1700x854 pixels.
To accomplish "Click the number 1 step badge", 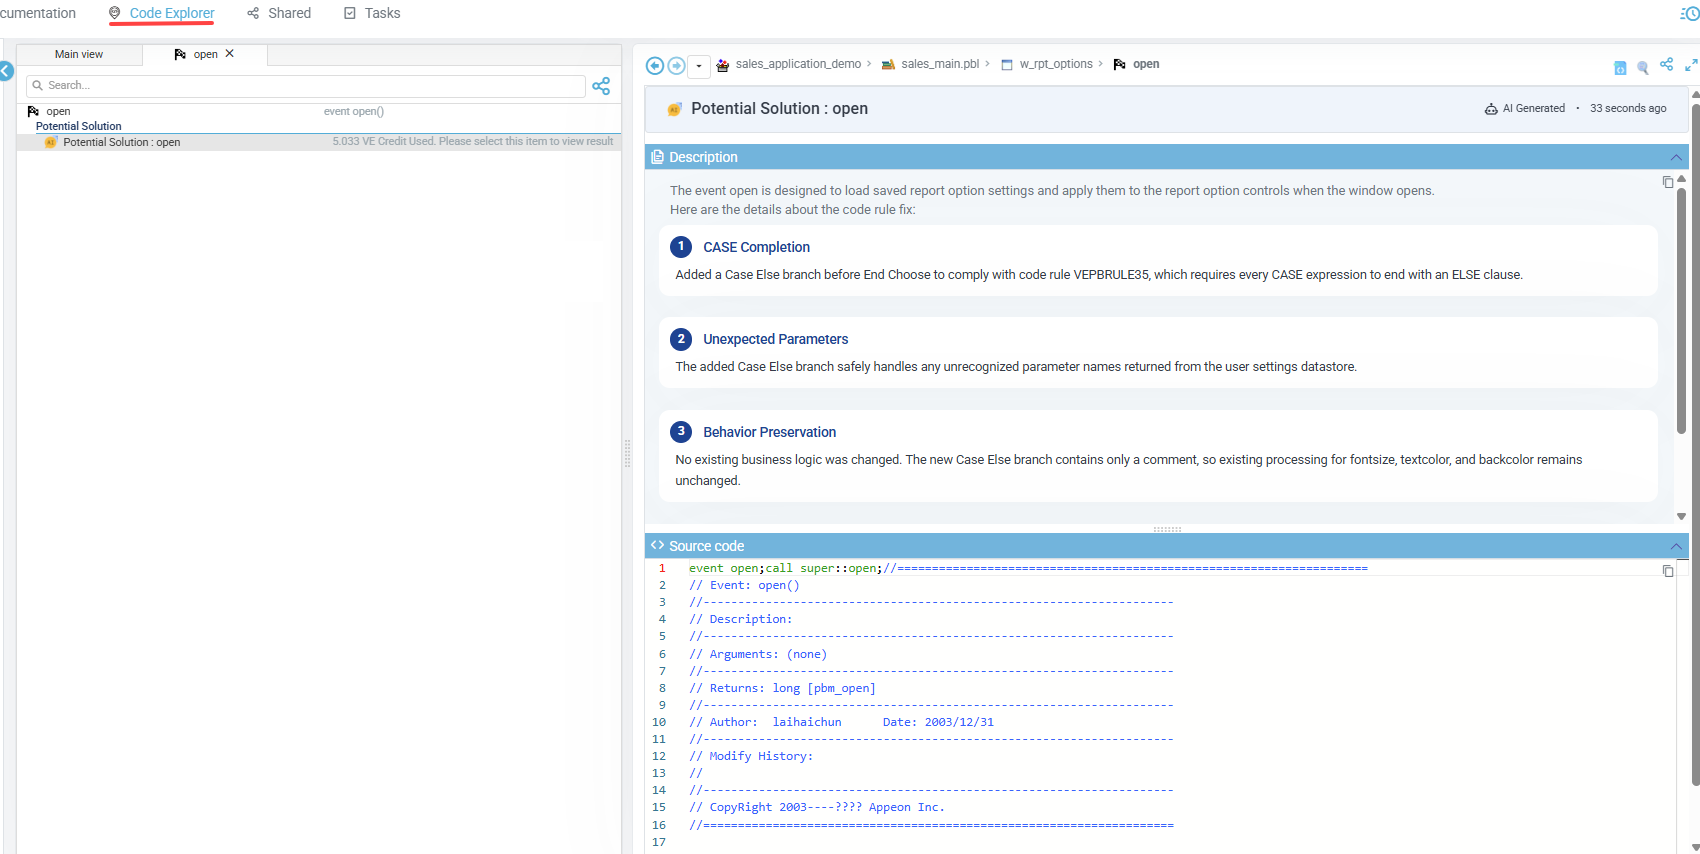I will coord(681,246).
